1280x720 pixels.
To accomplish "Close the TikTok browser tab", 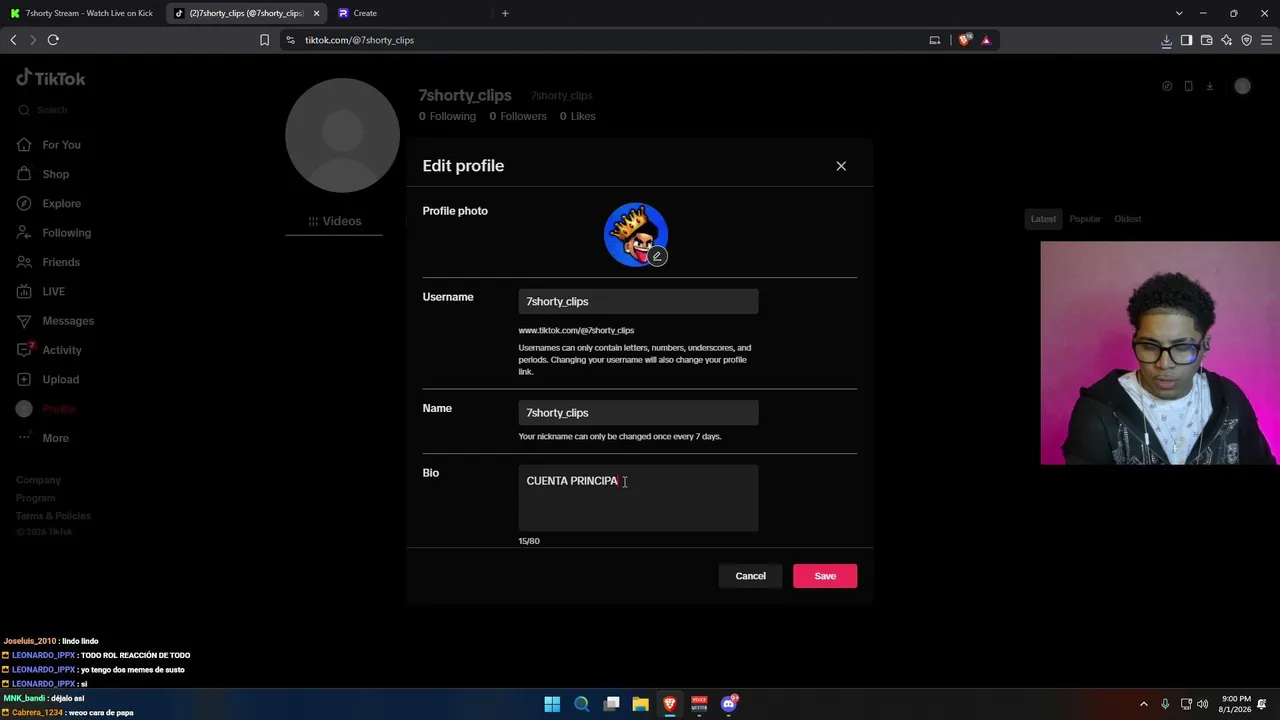I will 317,13.
